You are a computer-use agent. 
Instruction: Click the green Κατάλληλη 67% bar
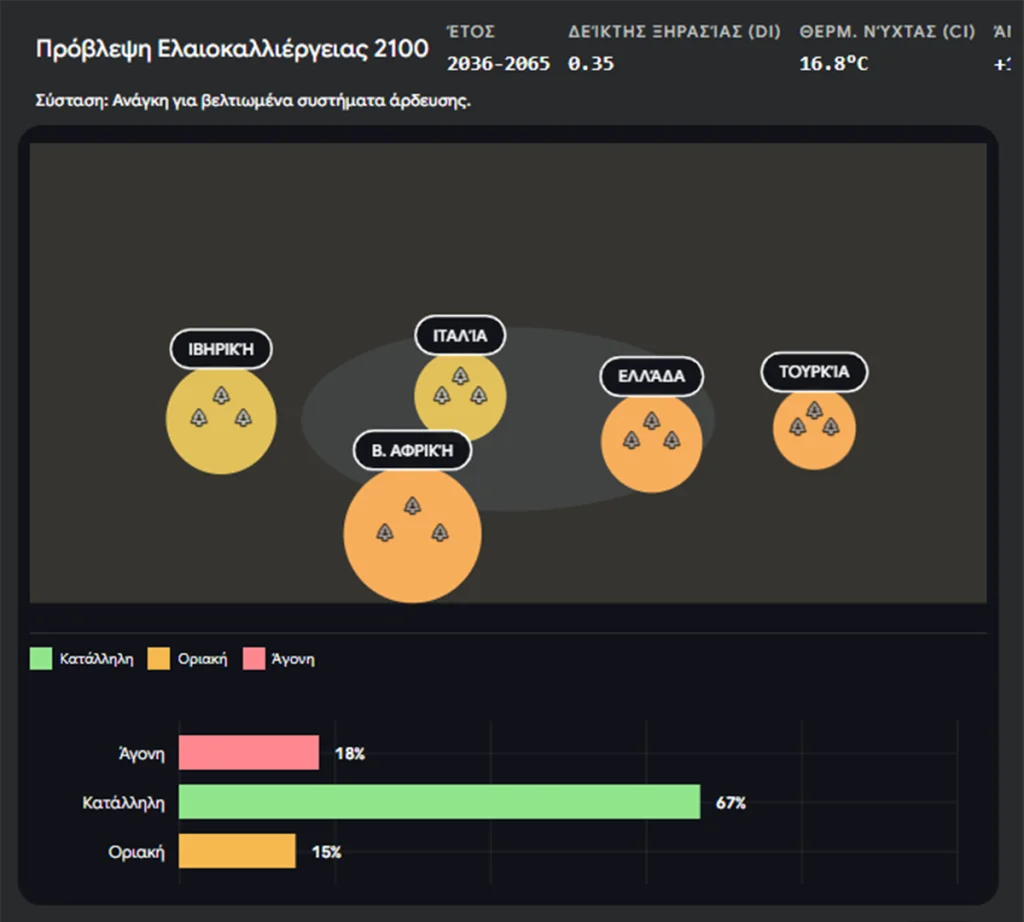tap(439, 802)
